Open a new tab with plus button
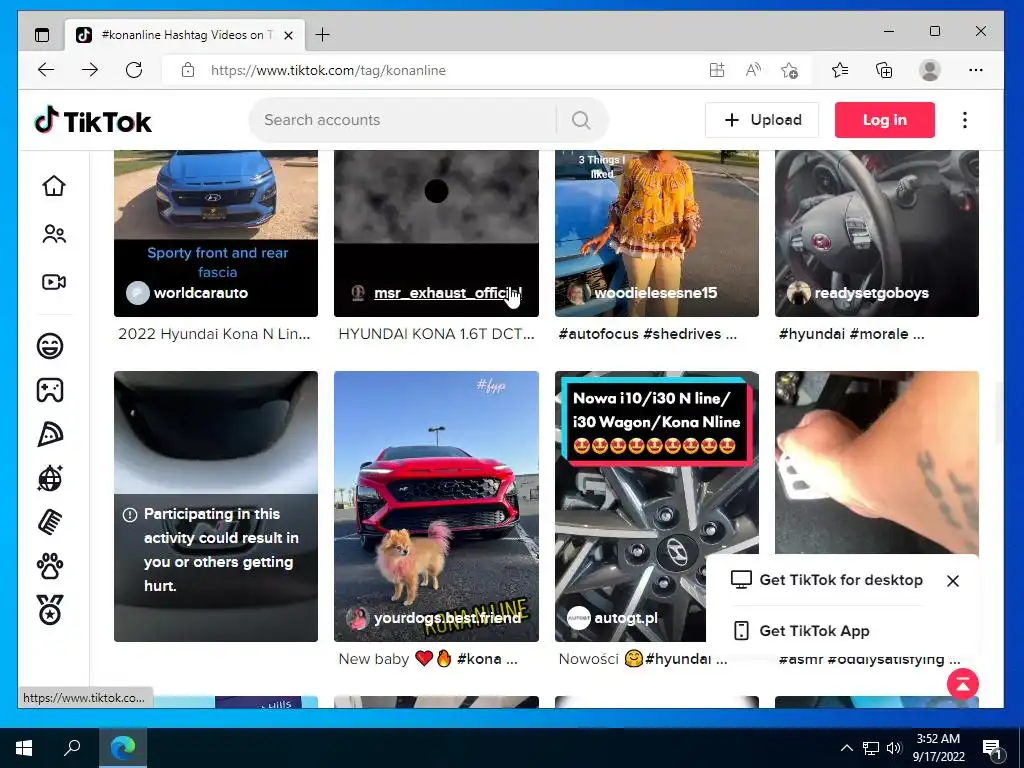The width and height of the screenshot is (1024, 768). 323,35
